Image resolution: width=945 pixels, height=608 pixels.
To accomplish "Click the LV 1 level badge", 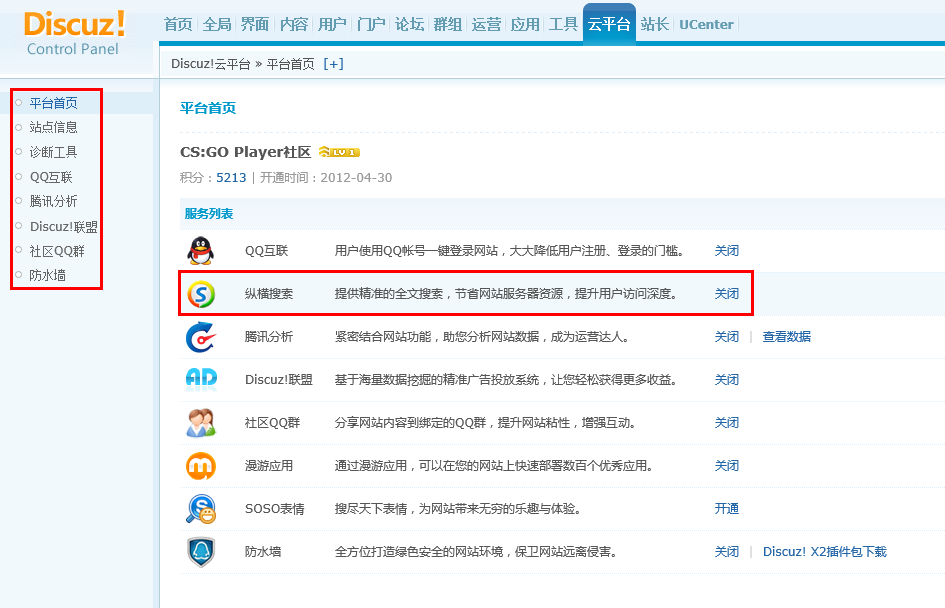I will pyautogui.click(x=339, y=152).
